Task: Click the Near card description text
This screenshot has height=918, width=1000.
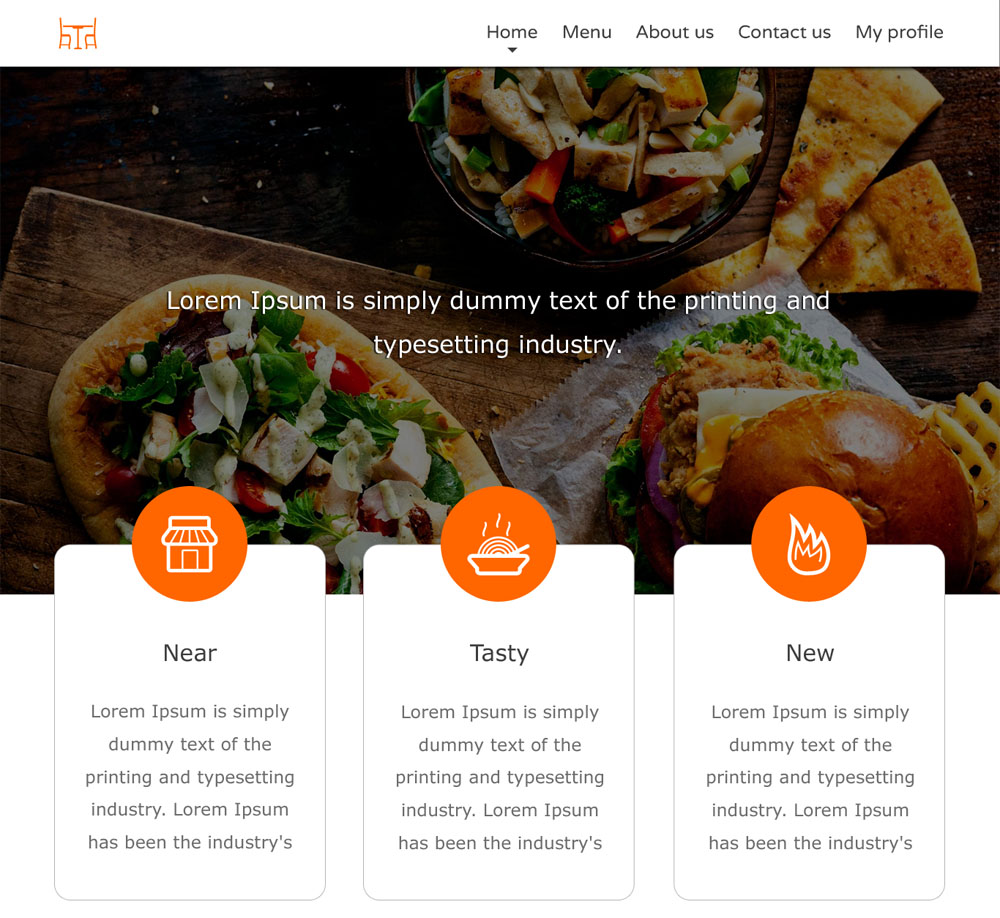Action: (190, 776)
